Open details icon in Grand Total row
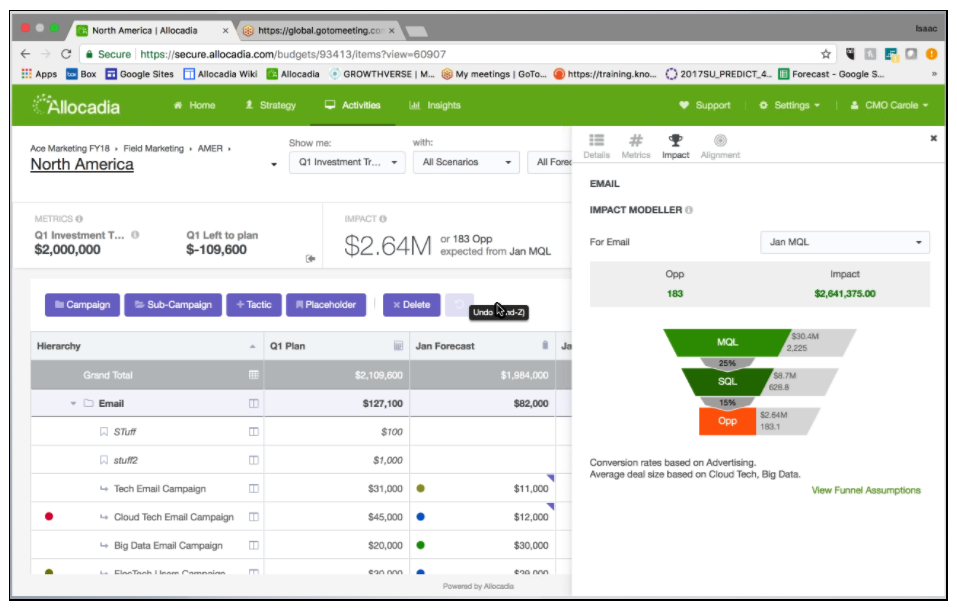Image resolution: width=957 pixels, height=615 pixels. pos(254,375)
